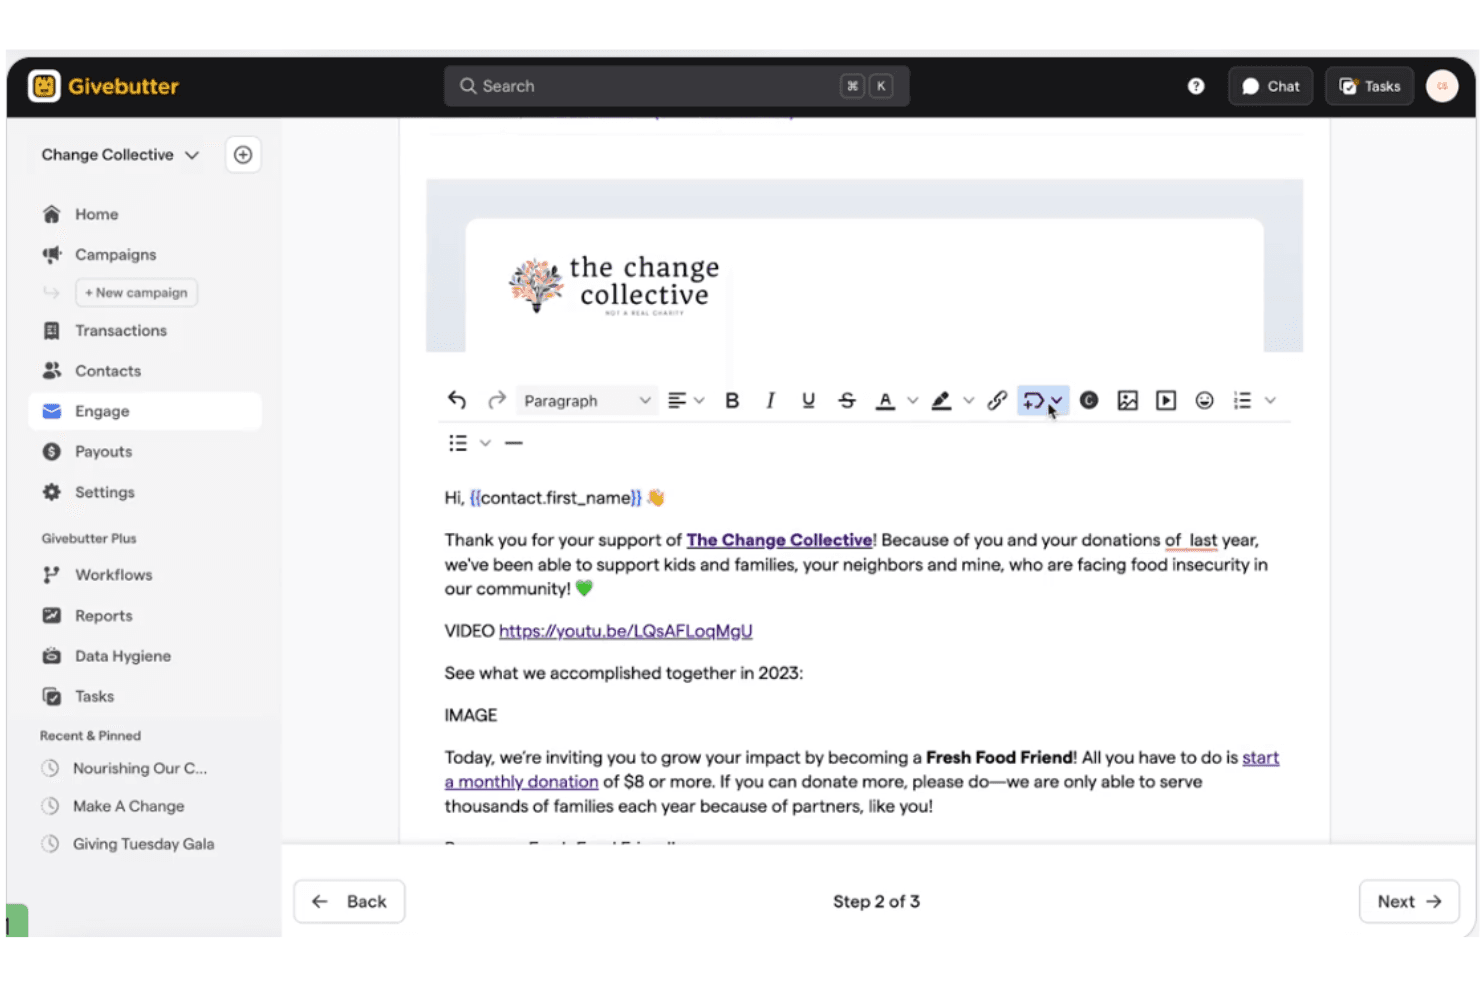1480x987 pixels.
Task: Insert an image into the email
Action: coord(1128,401)
